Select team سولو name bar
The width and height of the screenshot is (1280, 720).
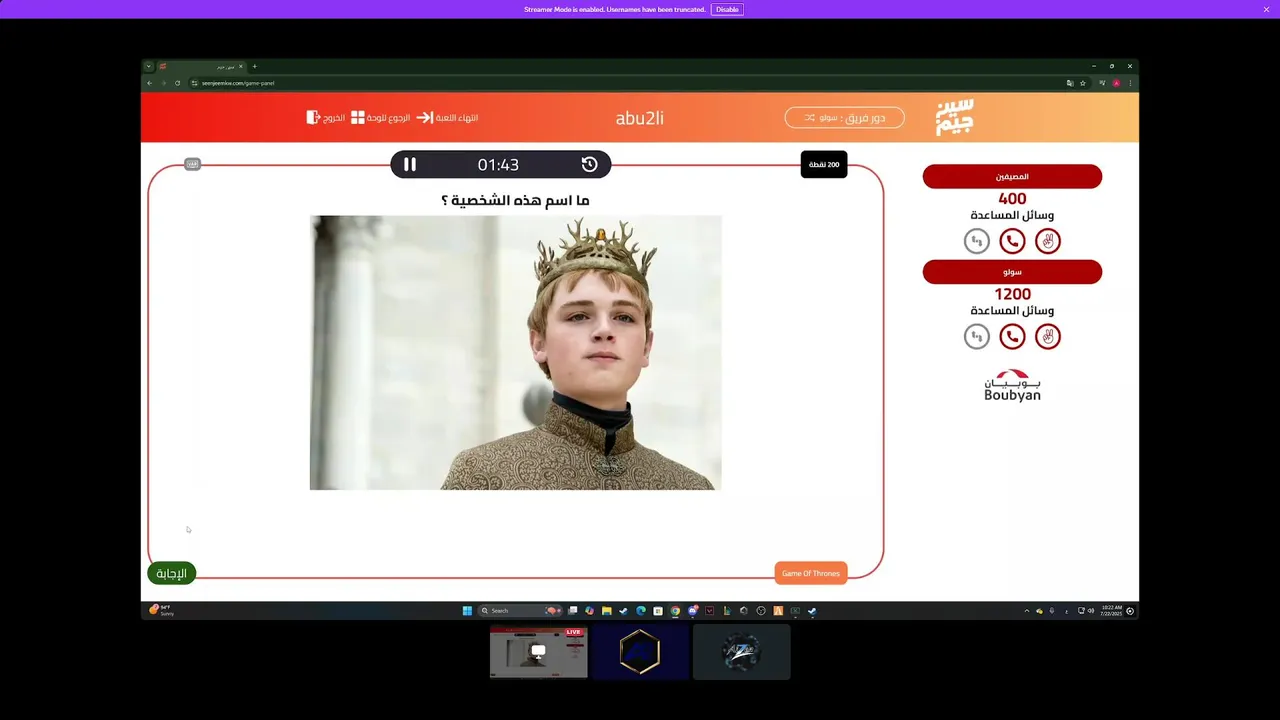pyautogui.click(x=1012, y=272)
